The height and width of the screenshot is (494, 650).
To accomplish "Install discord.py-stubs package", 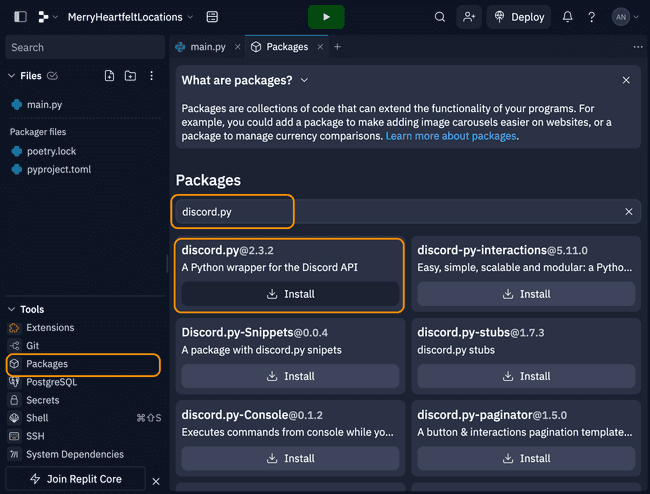I will tap(526, 376).
